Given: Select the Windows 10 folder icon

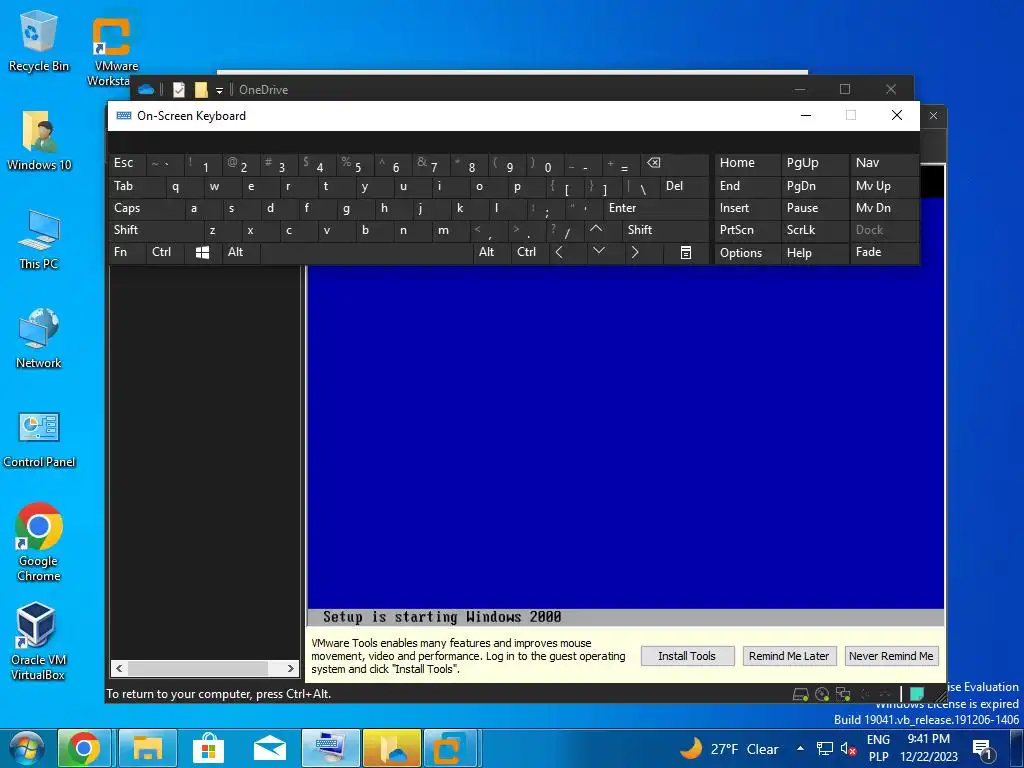Looking at the screenshot, I should click(x=39, y=140).
